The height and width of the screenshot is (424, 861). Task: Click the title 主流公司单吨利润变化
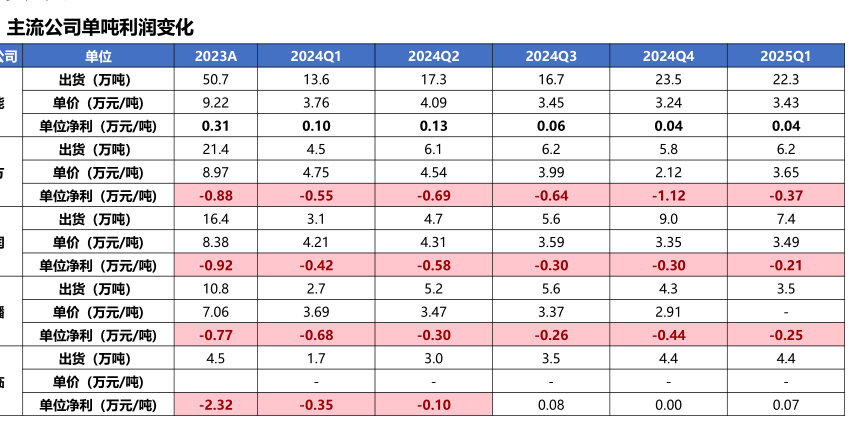(100, 27)
